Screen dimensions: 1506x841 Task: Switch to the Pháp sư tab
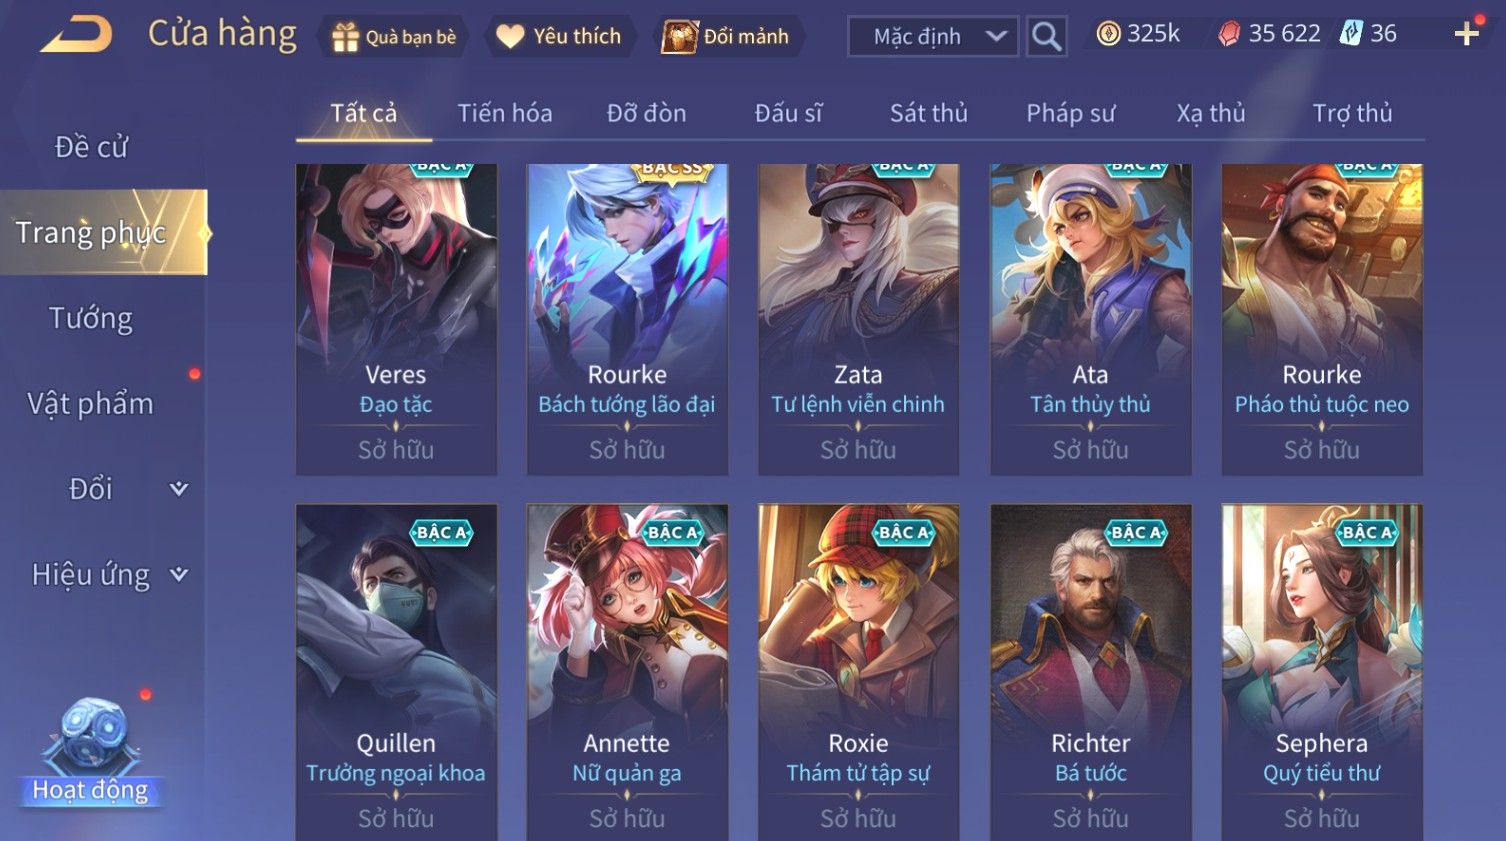[1070, 113]
